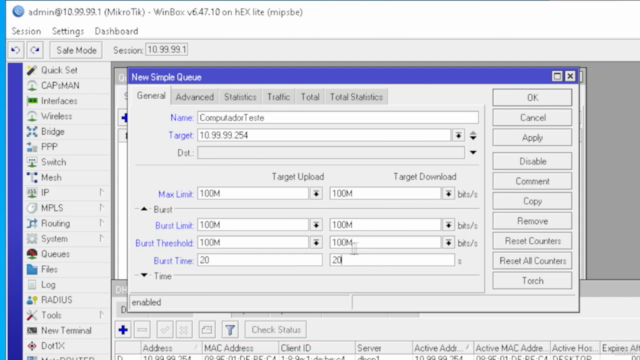The width and height of the screenshot is (640, 360).
Task: Click the Target field 10.99.99.254
Action: click(324, 136)
